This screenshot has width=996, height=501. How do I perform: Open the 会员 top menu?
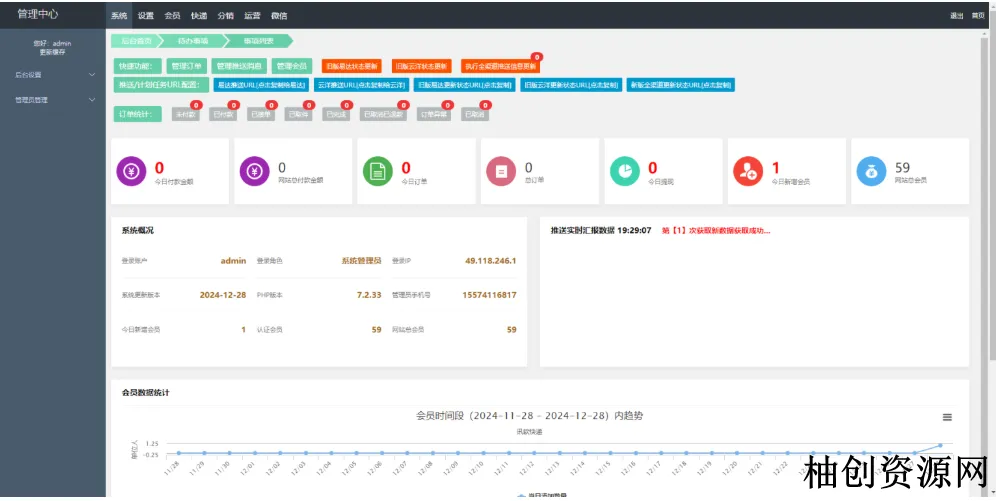(173, 16)
